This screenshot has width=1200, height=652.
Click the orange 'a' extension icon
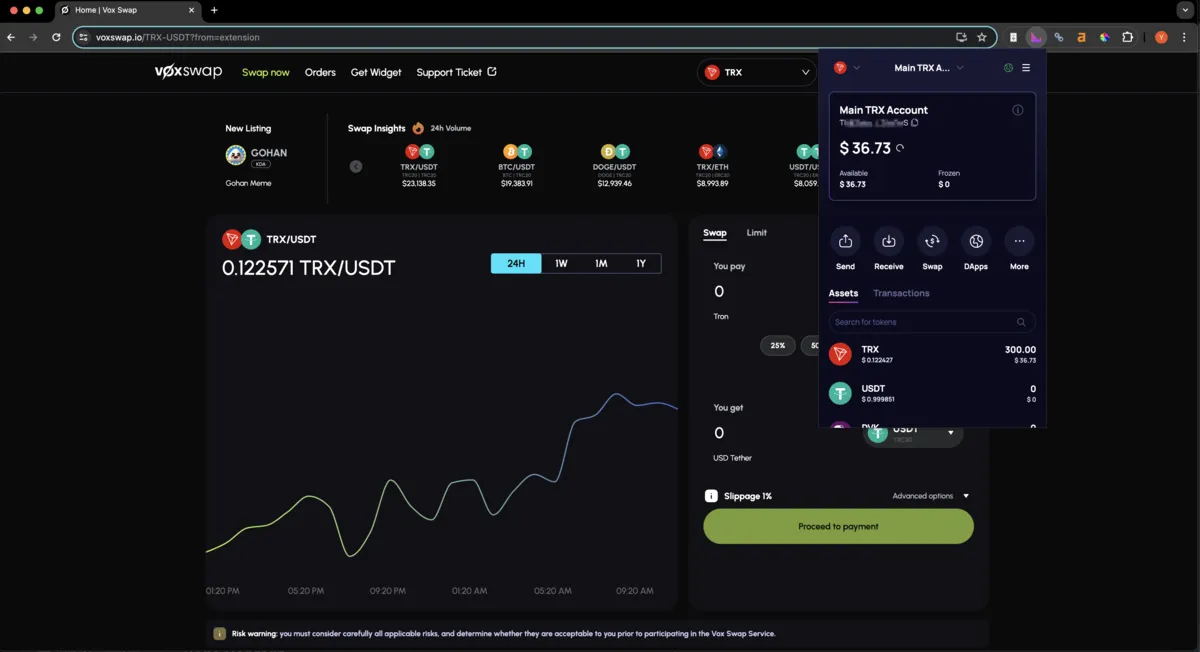pyautogui.click(x=1082, y=37)
